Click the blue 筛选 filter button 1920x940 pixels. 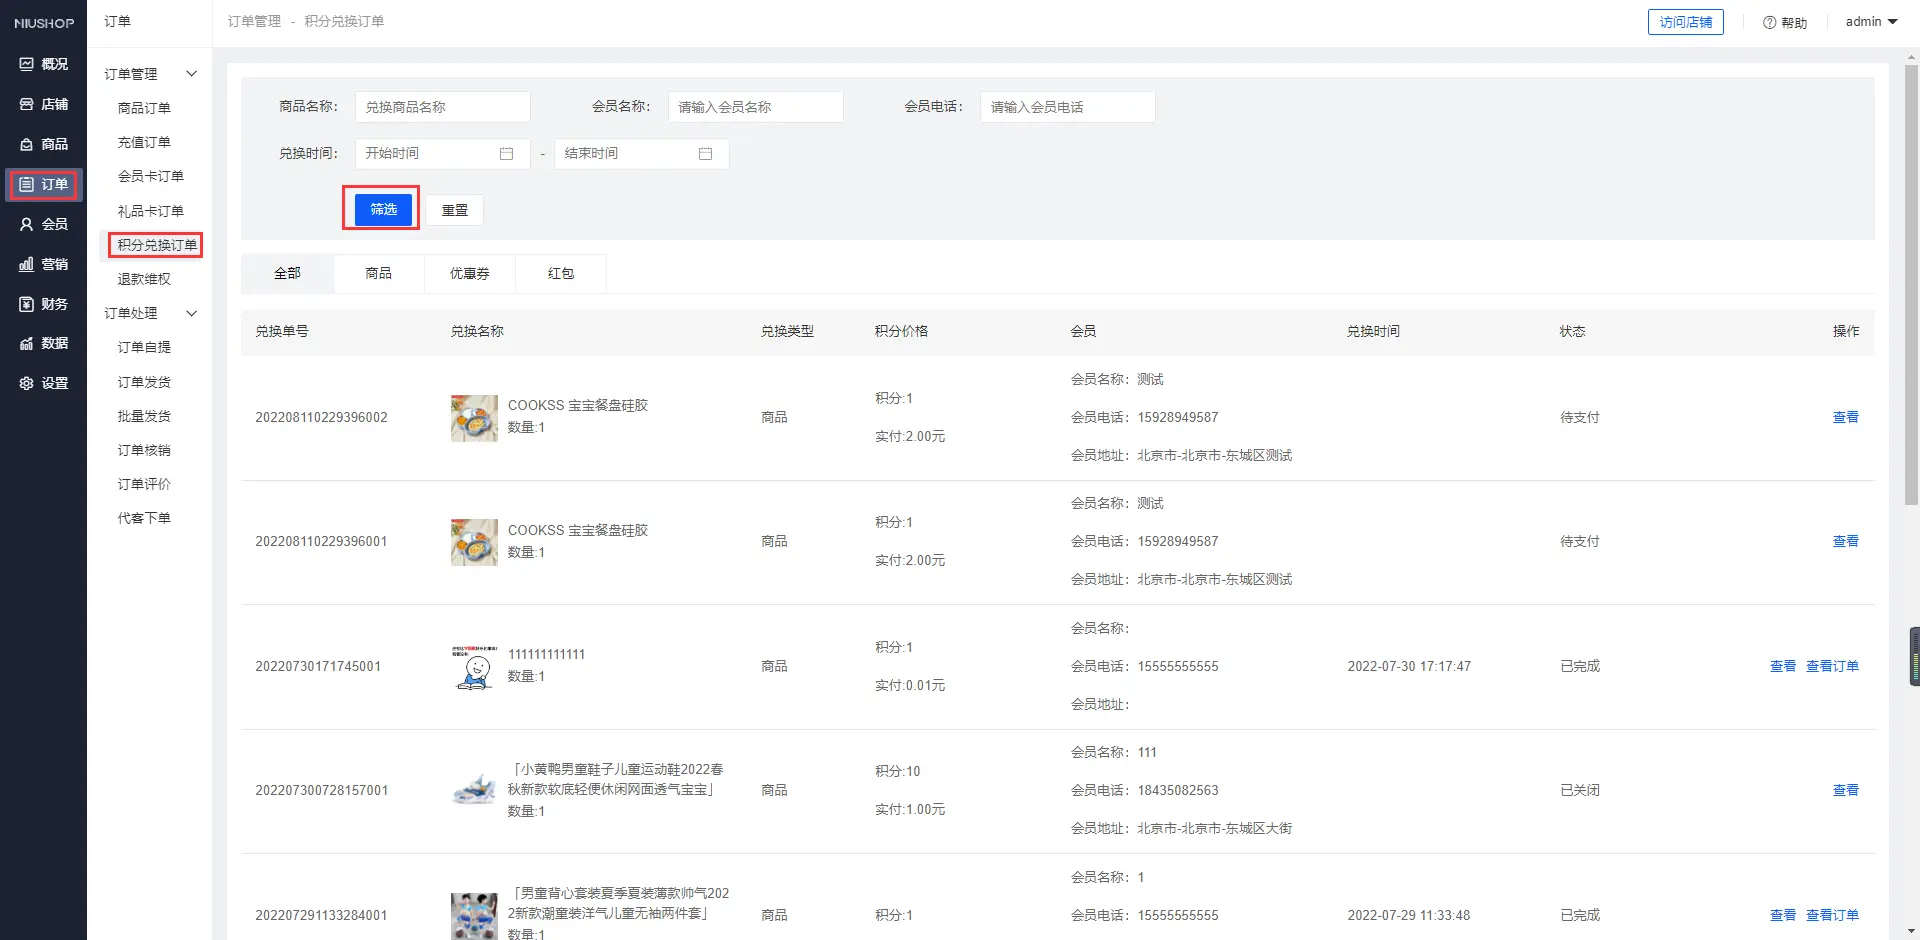(383, 209)
